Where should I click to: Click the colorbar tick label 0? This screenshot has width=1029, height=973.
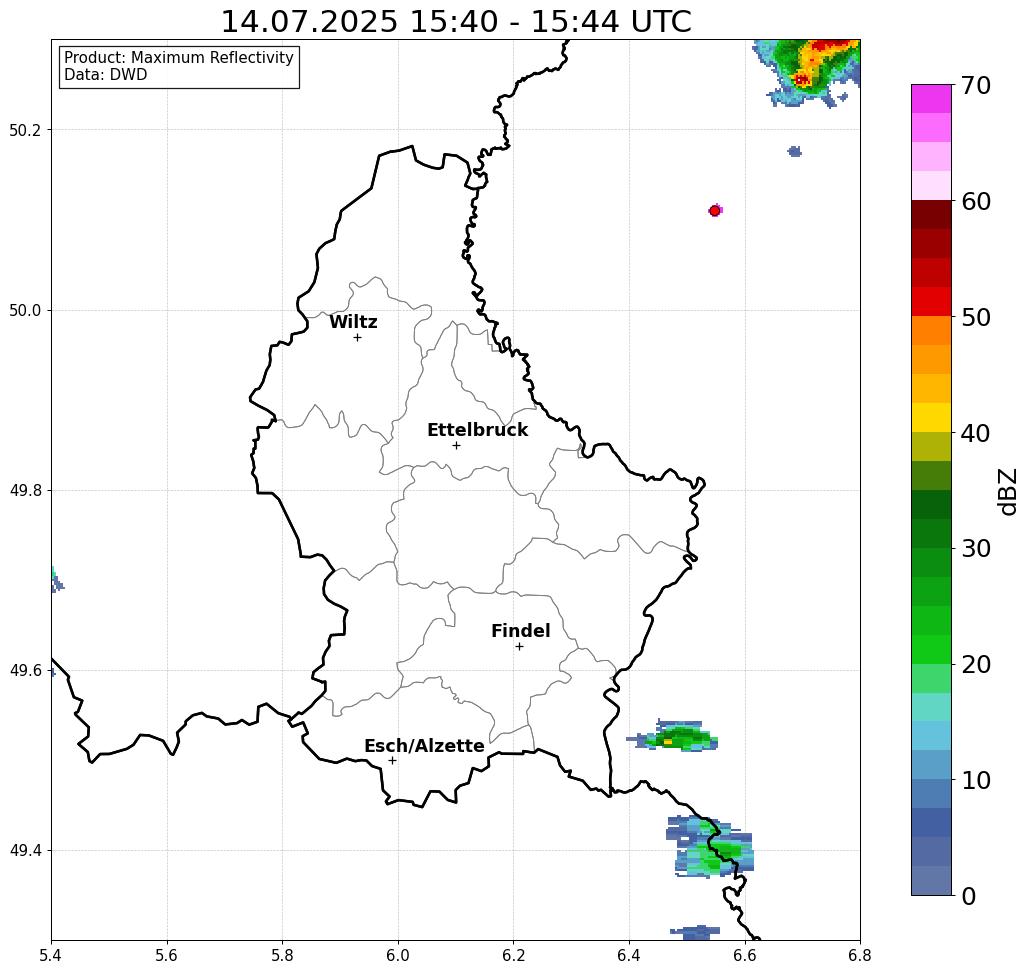click(969, 896)
